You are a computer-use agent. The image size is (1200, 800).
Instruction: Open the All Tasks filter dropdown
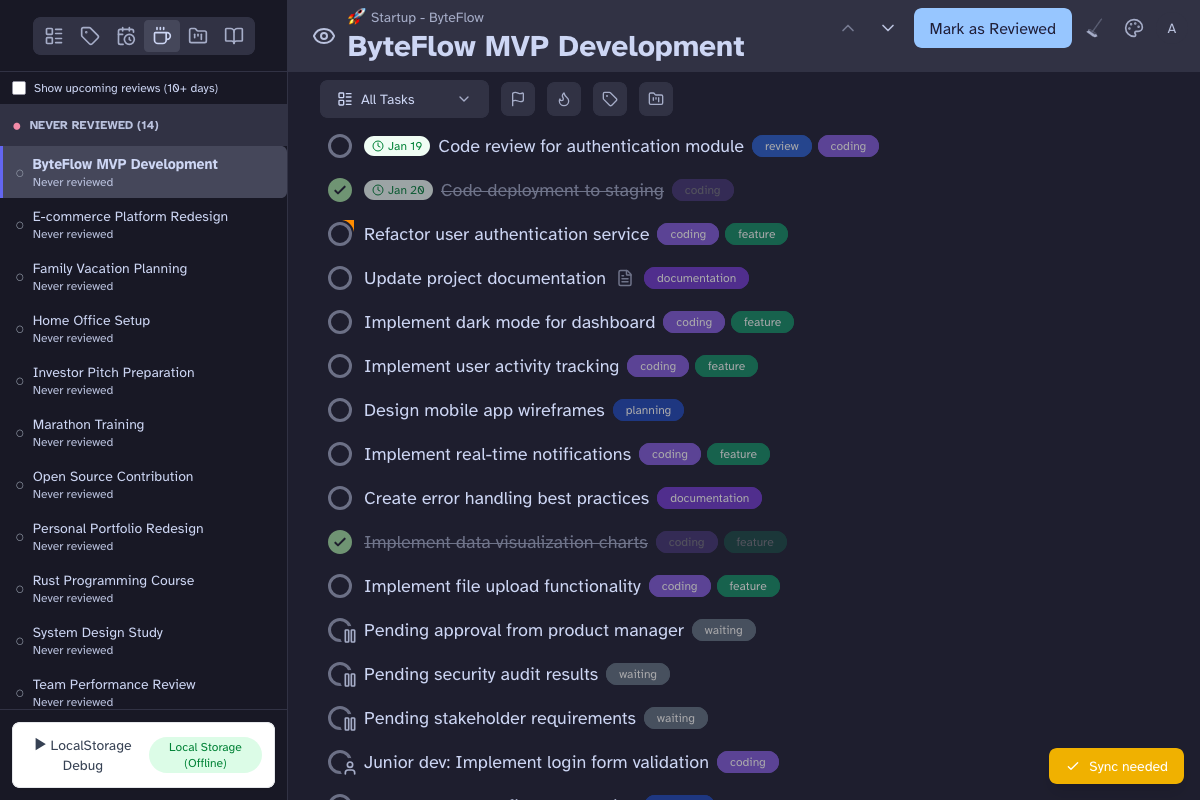(404, 99)
